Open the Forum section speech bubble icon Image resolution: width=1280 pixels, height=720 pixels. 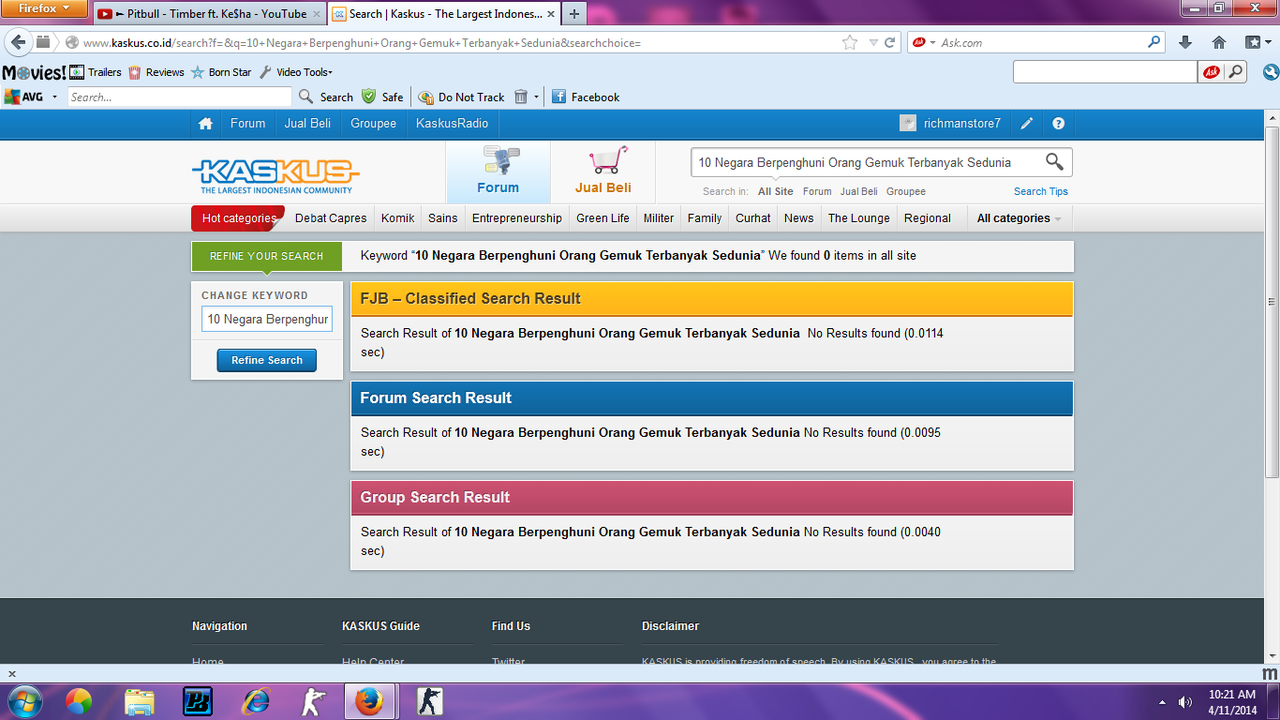pyautogui.click(x=498, y=161)
